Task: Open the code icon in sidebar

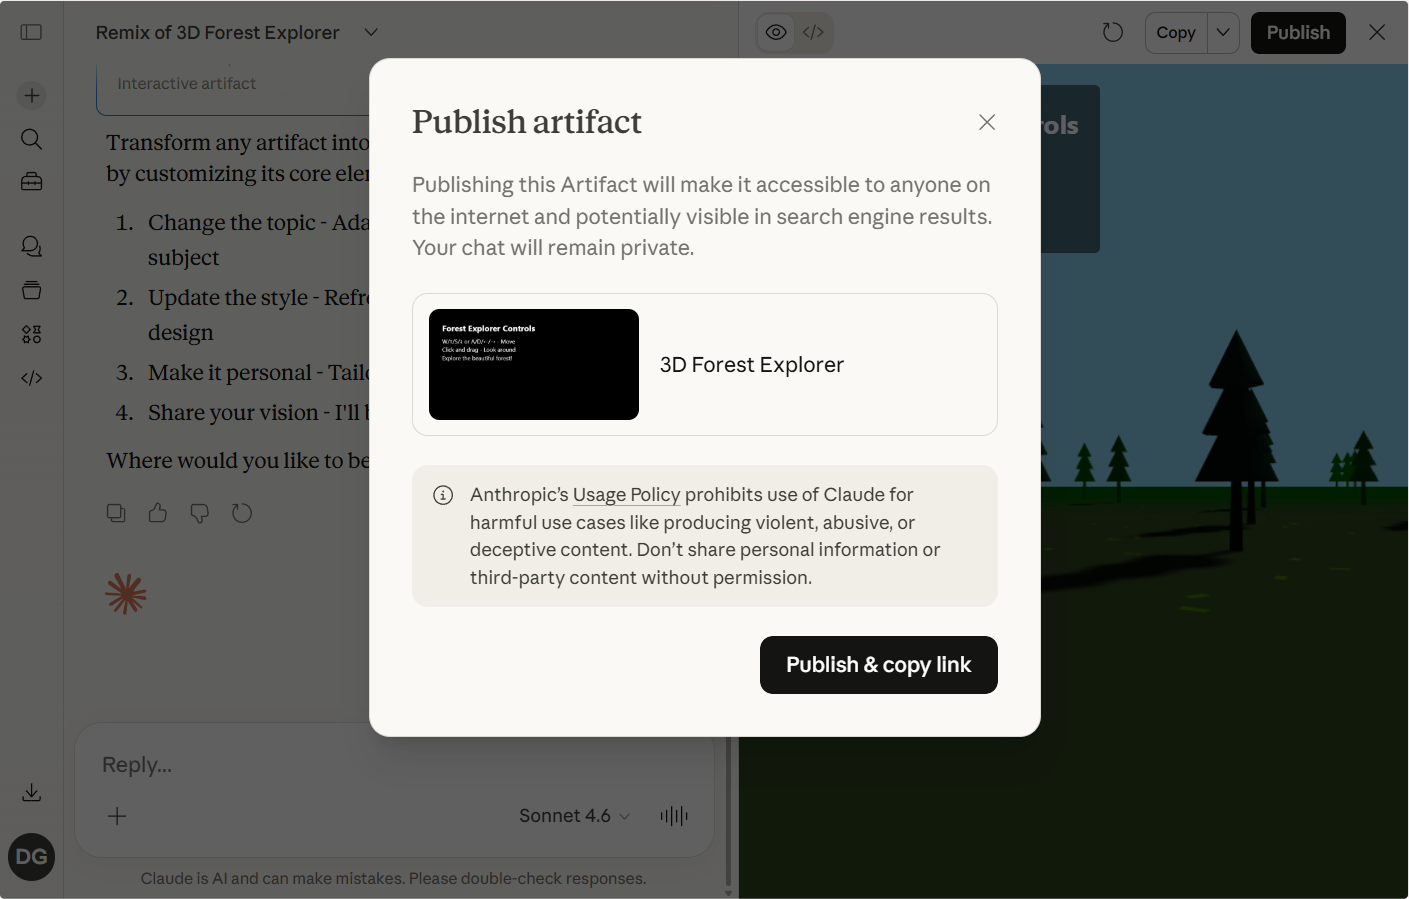Action: pyautogui.click(x=32, y=378)
